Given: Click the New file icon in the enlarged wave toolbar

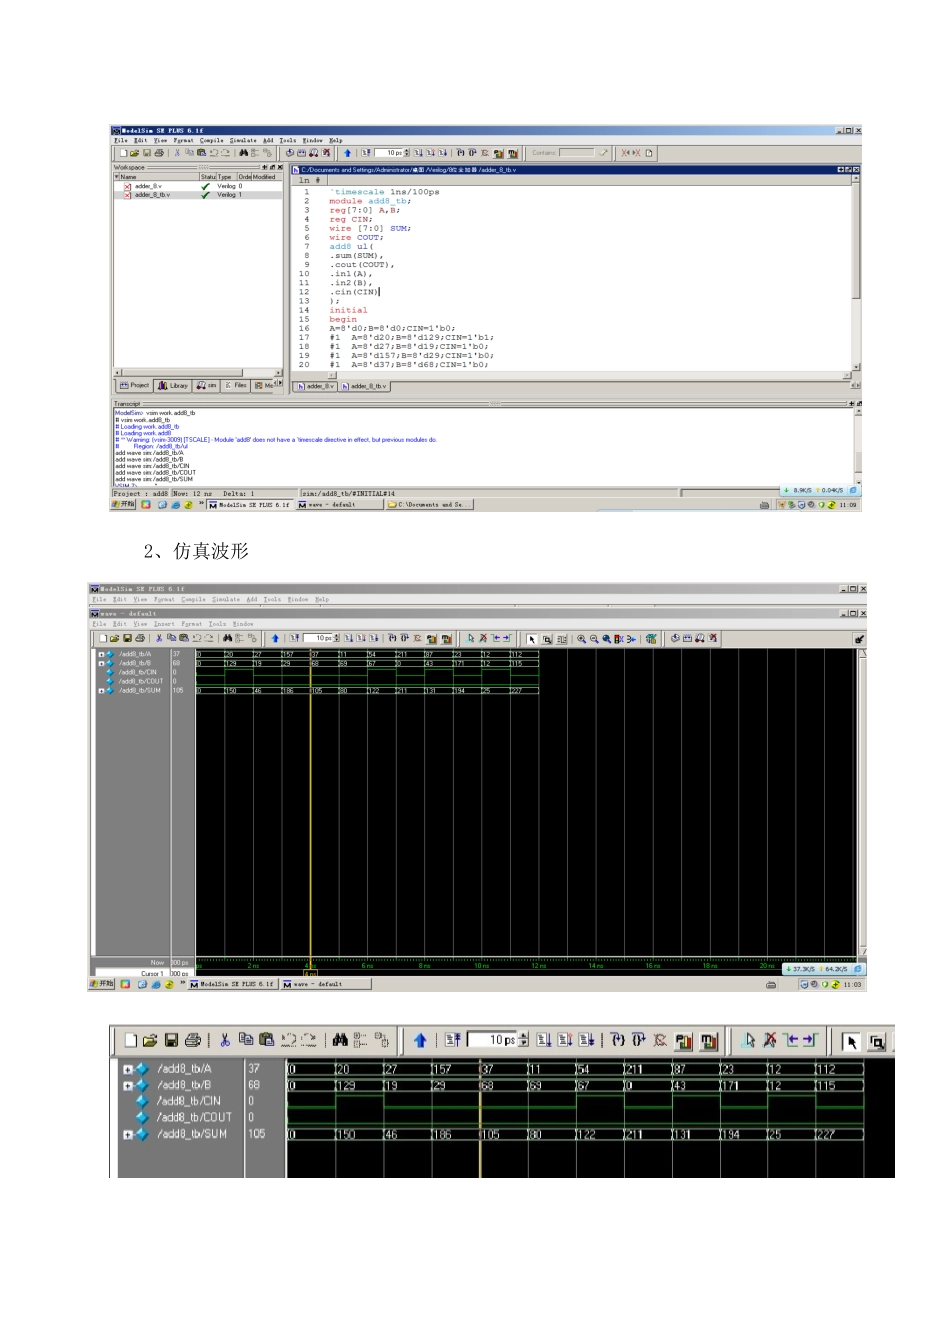Looking at the screenshot, I should [131, 1040].
